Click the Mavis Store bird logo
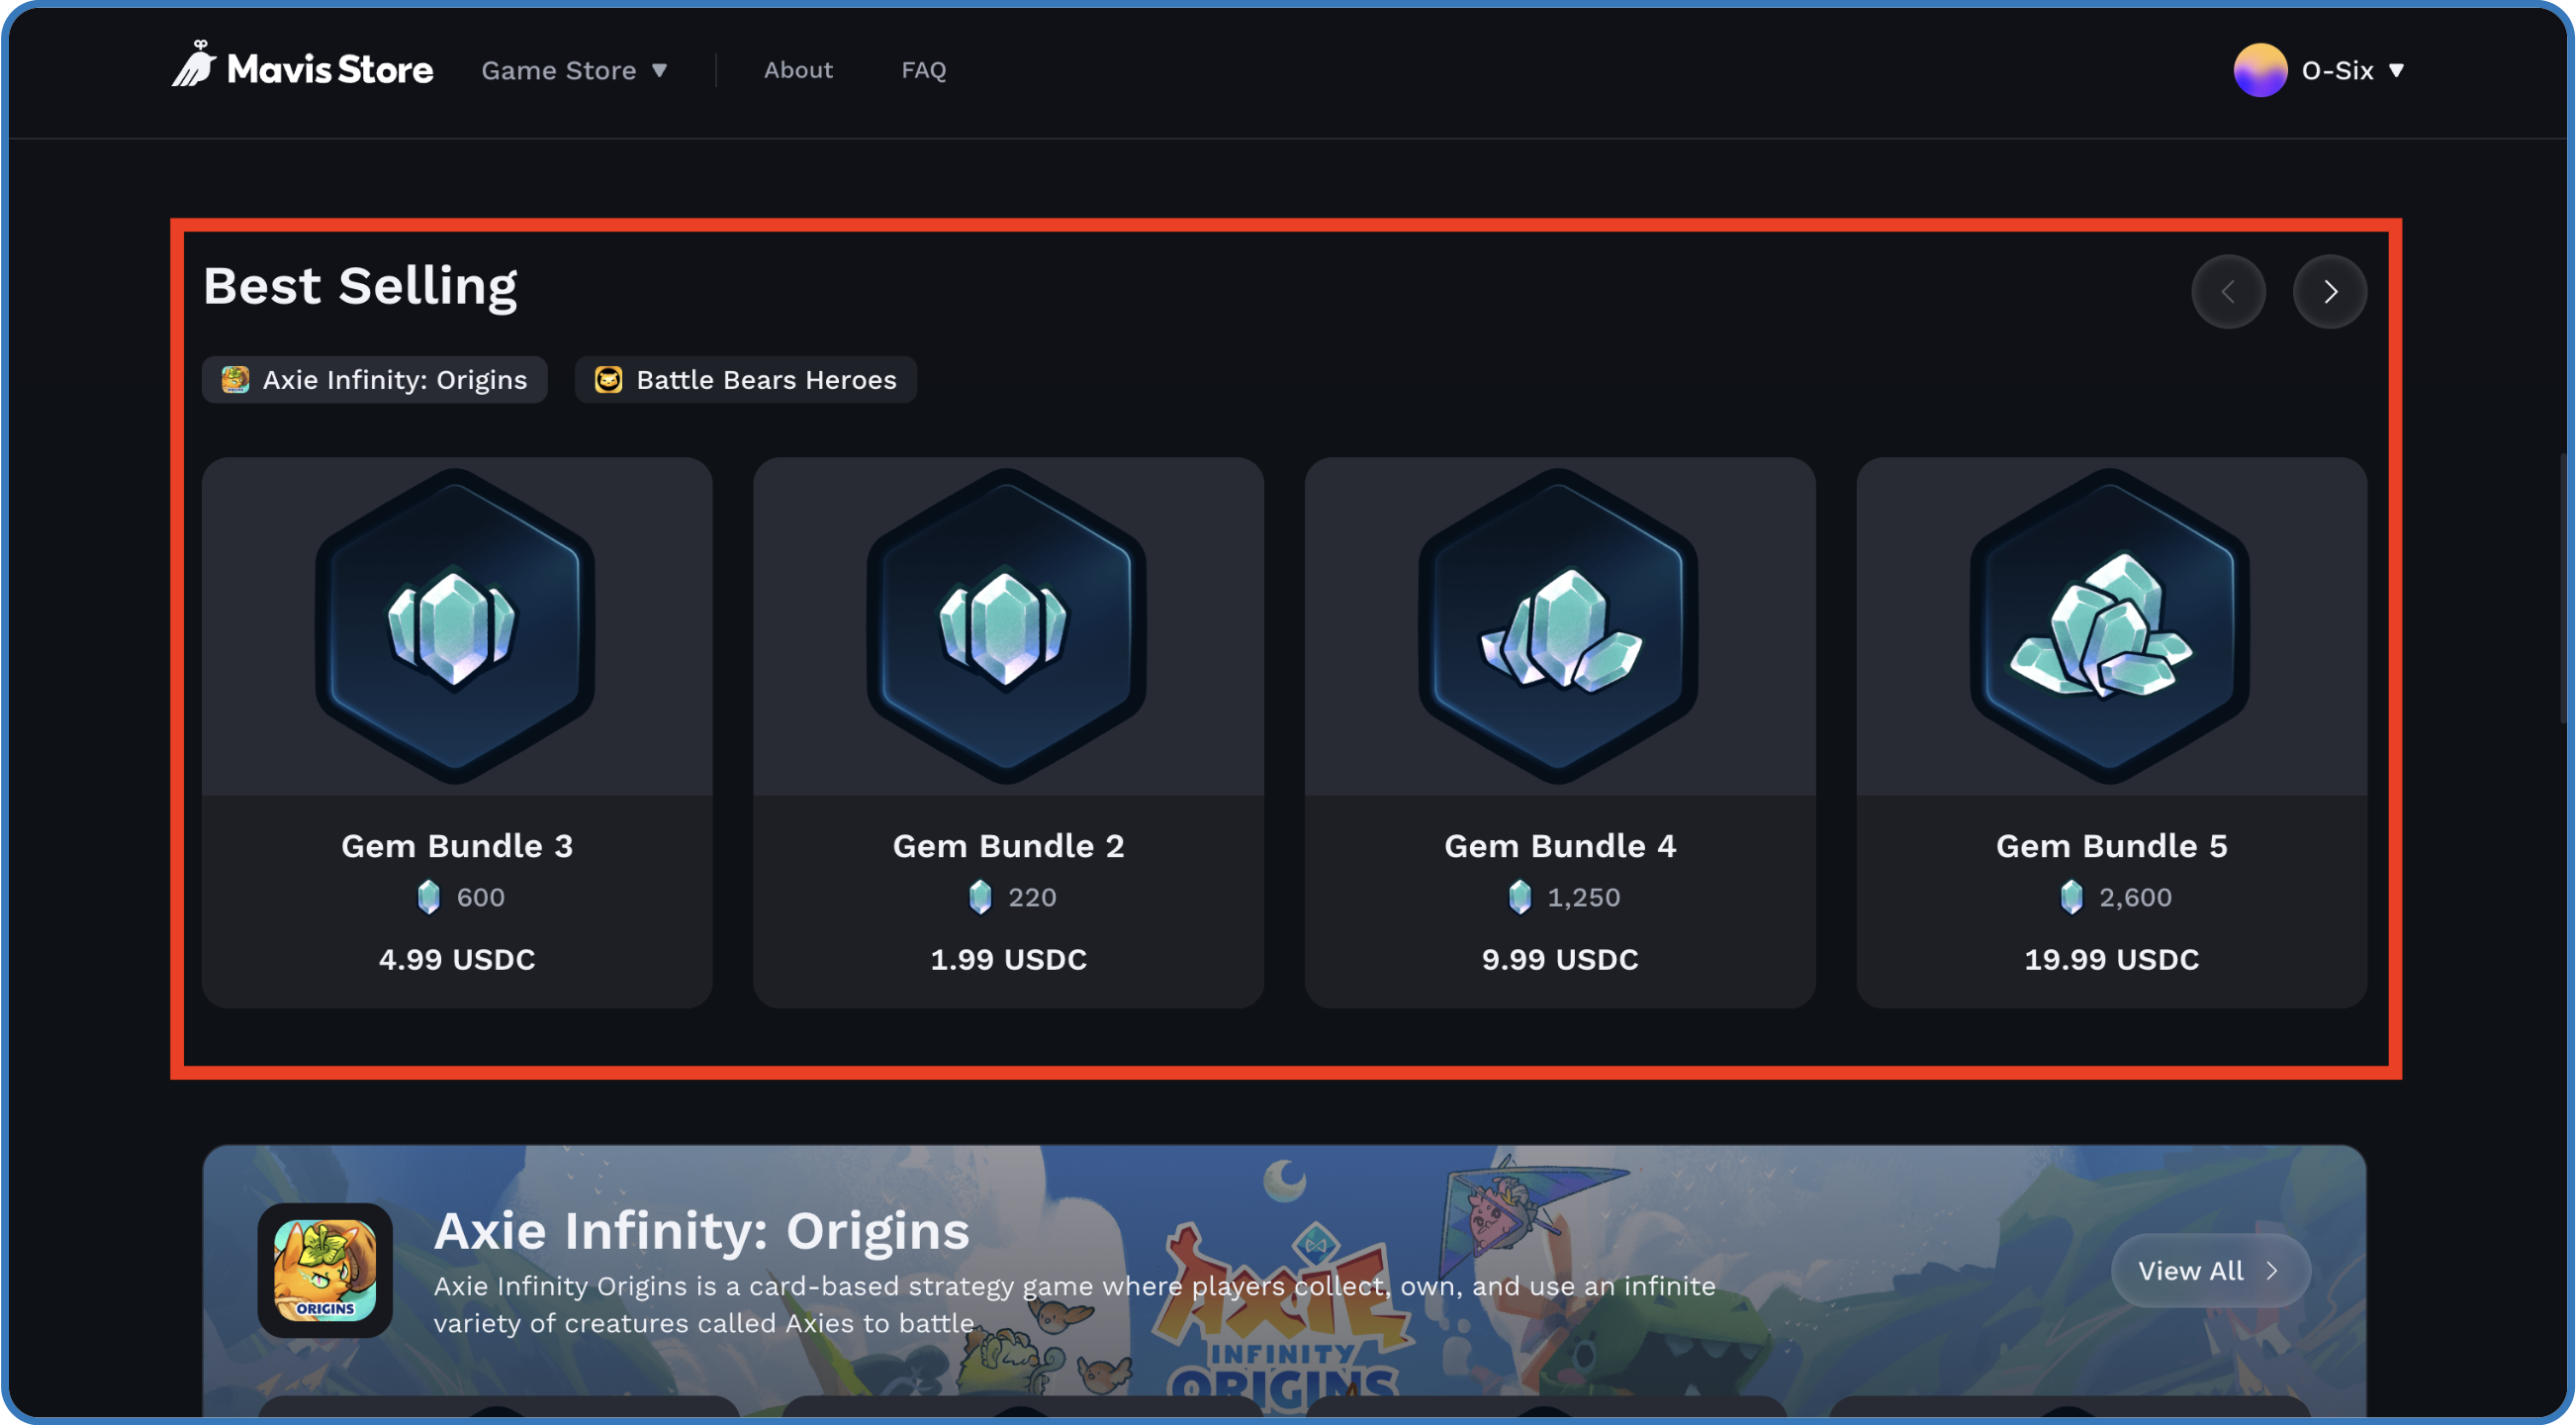 coord(194,64)
